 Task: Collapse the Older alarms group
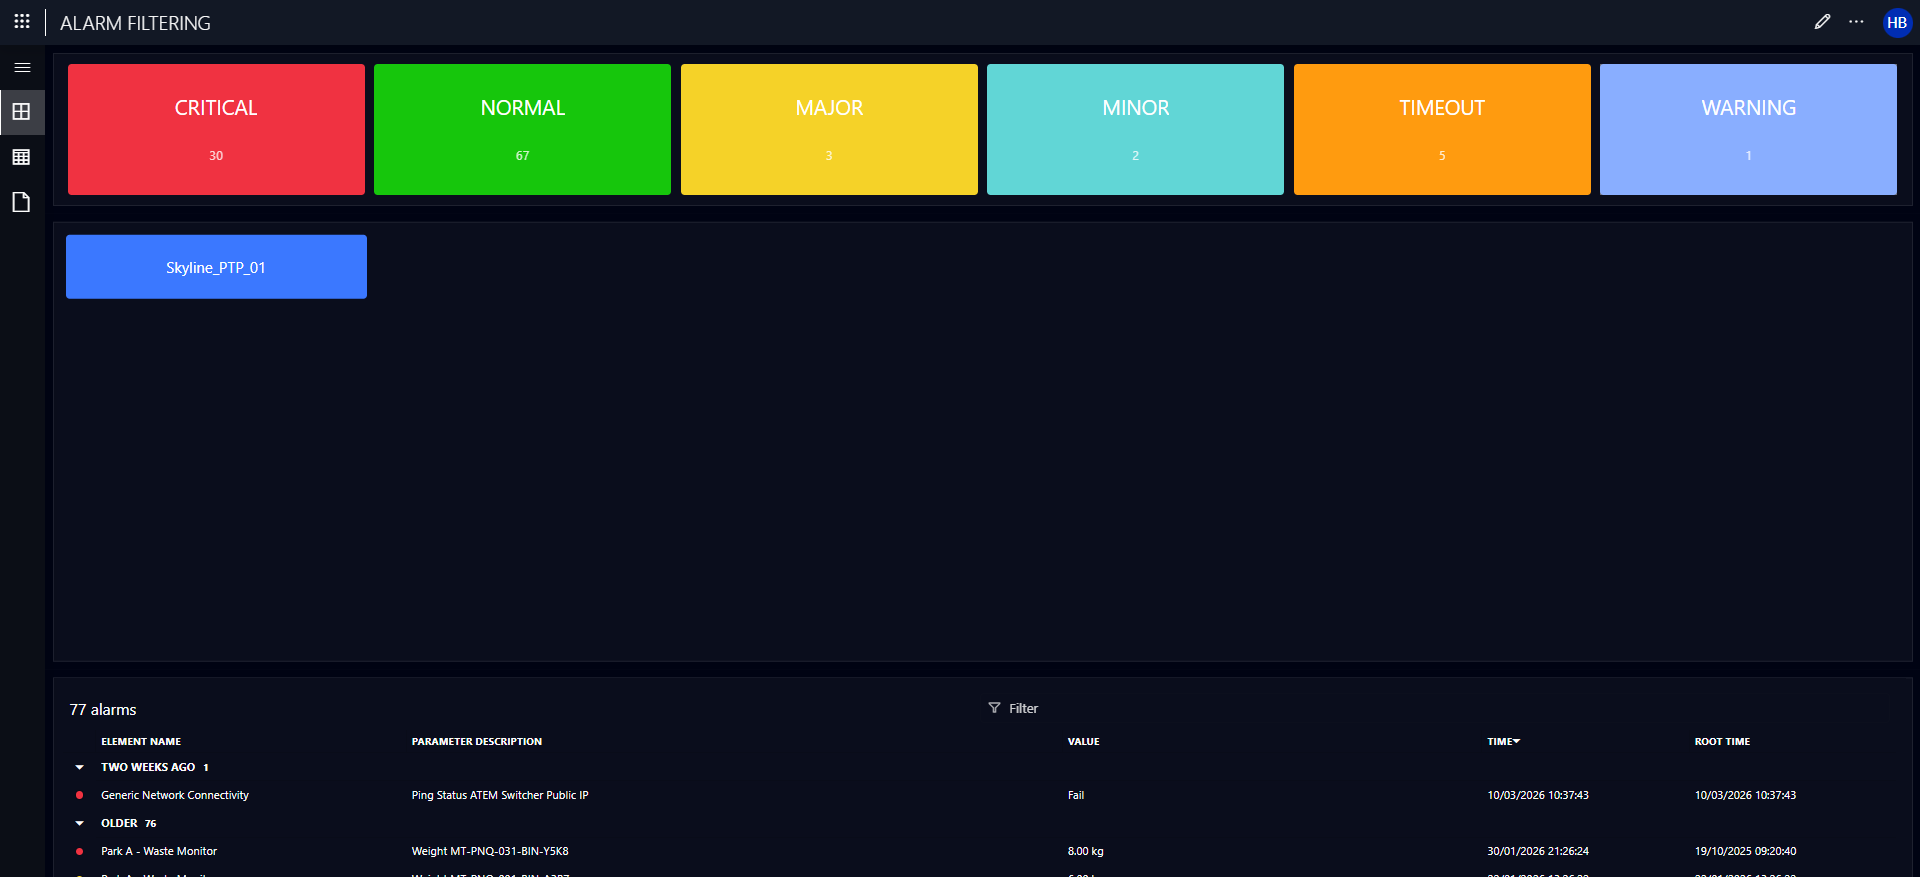point(80,823)
